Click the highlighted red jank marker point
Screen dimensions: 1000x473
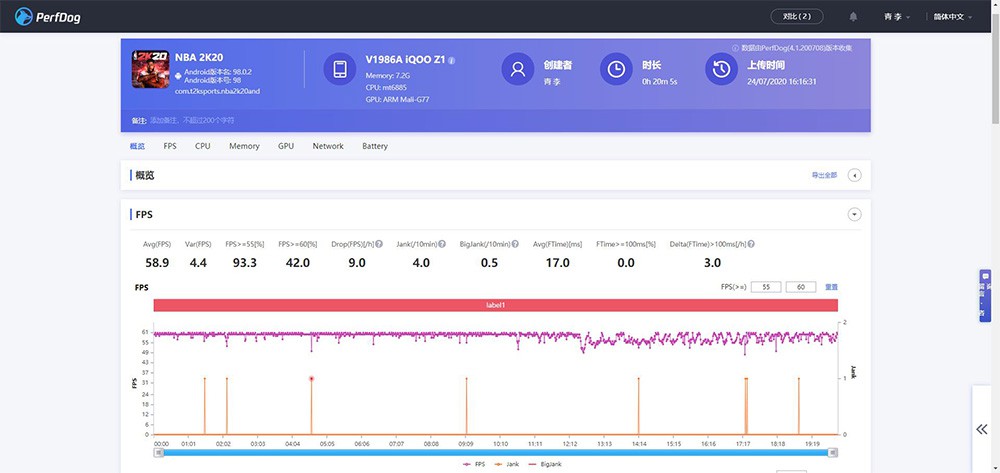pyautogui.click(x=311, y=379)
